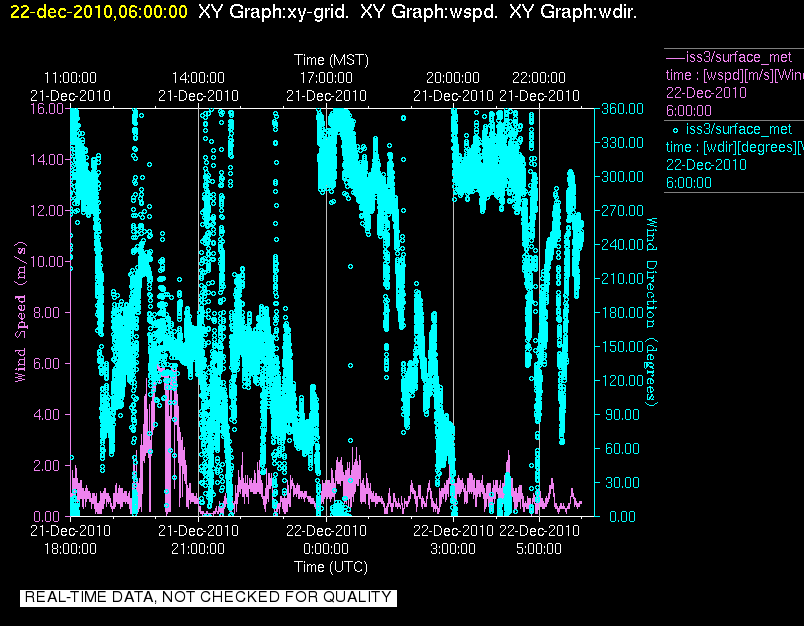Click the 6.00 wind speed axis value
Image resolution: width=804 pixels, height=626 pixels.
[x=47, y=364]
